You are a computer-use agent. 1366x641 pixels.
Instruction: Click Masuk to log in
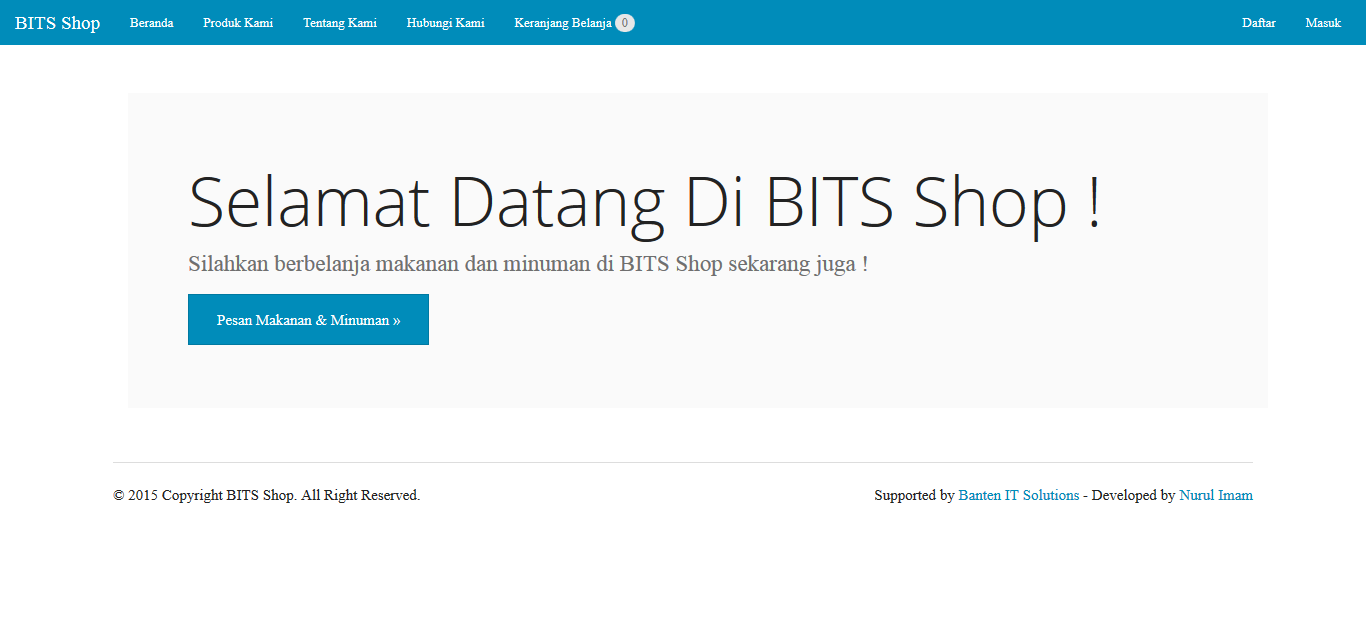(1323, 23)
